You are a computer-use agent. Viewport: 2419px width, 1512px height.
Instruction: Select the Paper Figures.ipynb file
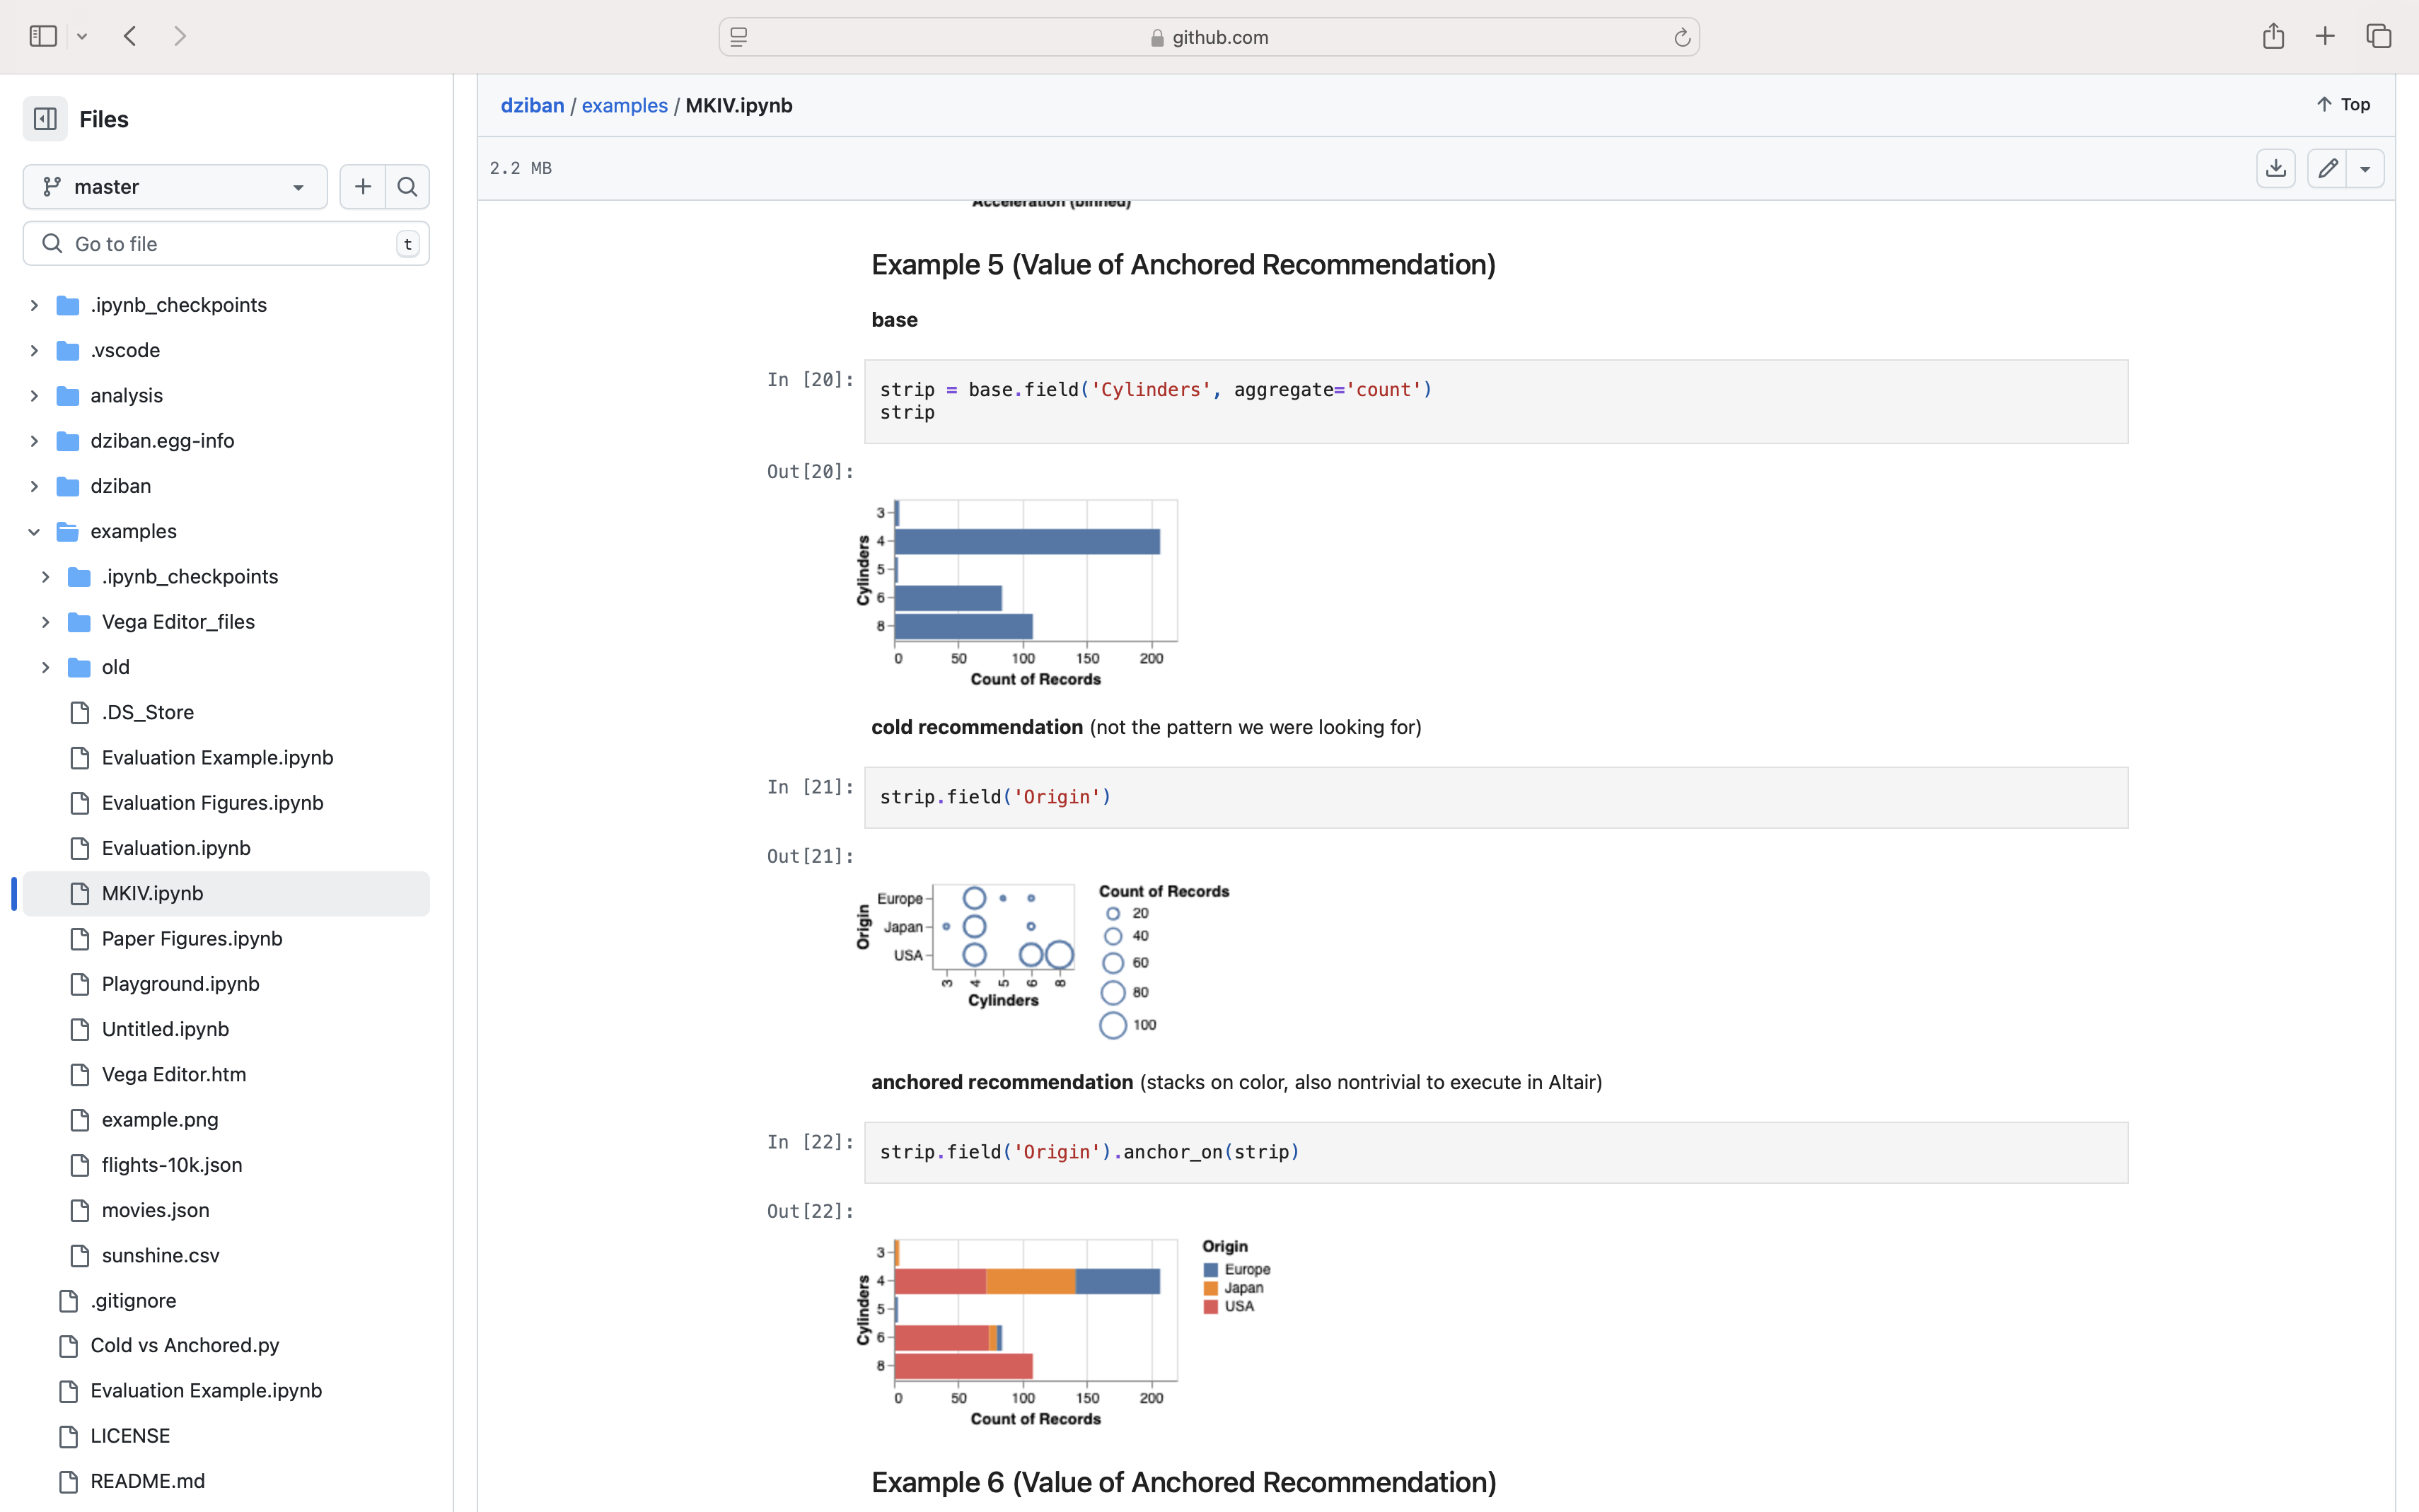[191, 938]
